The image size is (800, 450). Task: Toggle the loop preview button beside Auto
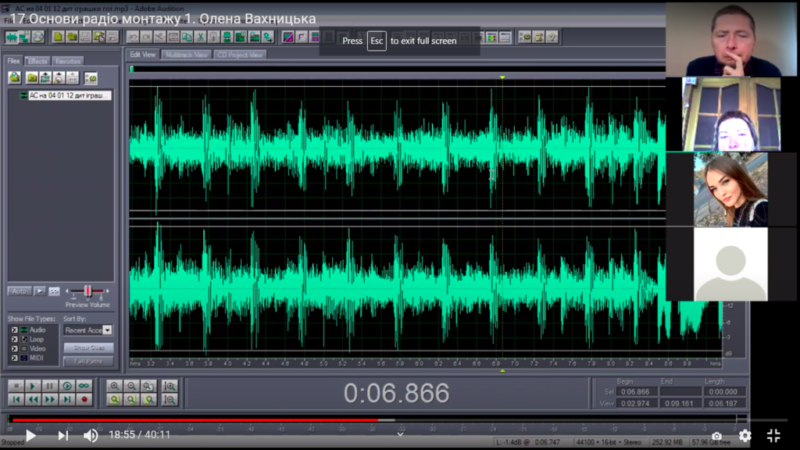54,291
